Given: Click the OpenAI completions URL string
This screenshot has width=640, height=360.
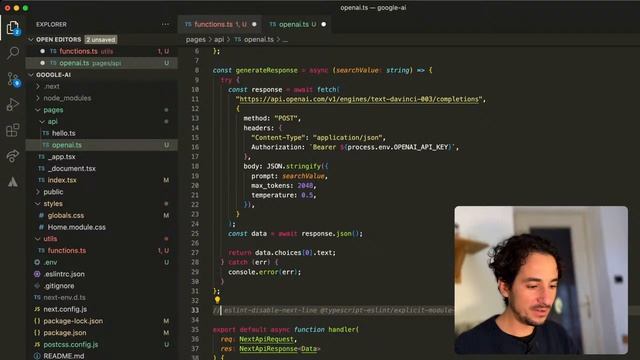Looking at the screenshot, I should [x=359, y=99].
